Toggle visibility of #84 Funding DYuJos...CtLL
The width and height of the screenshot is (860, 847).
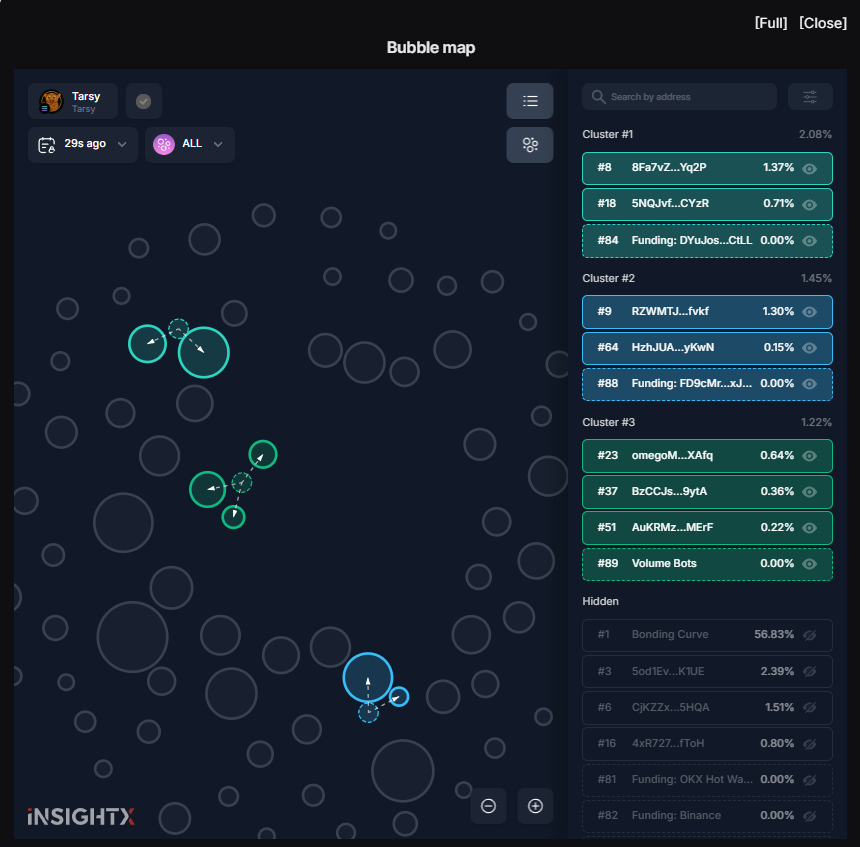point(810,241)
